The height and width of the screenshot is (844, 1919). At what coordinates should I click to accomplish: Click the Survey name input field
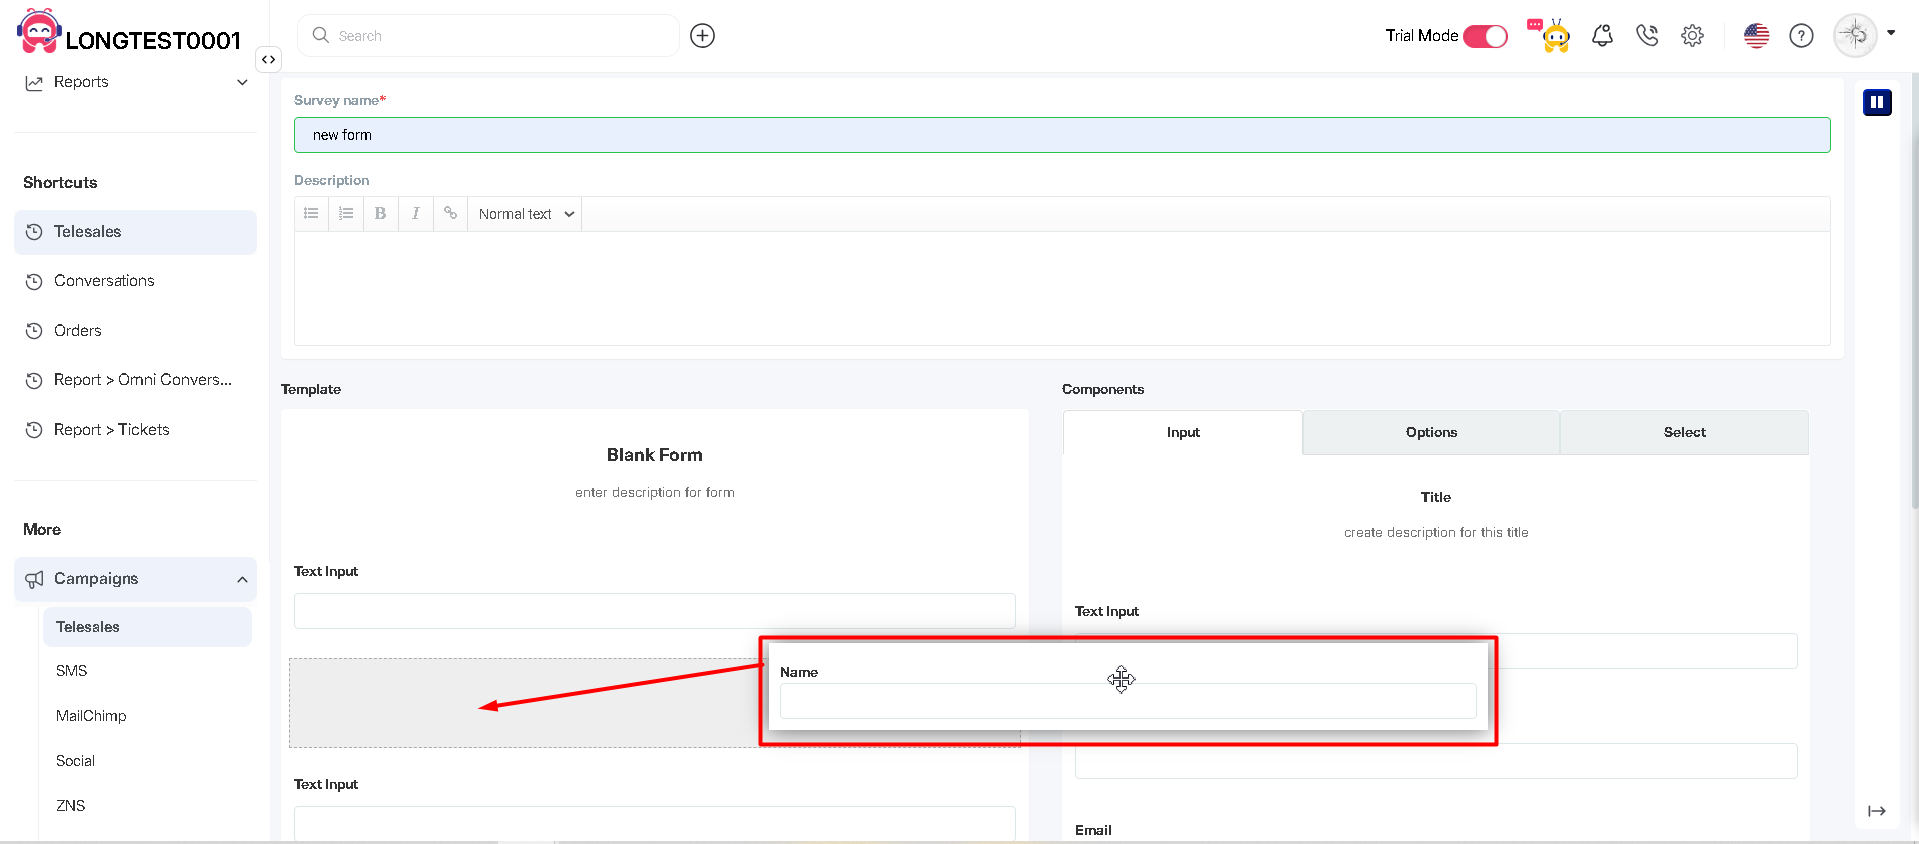click(x=1061, y=135)
